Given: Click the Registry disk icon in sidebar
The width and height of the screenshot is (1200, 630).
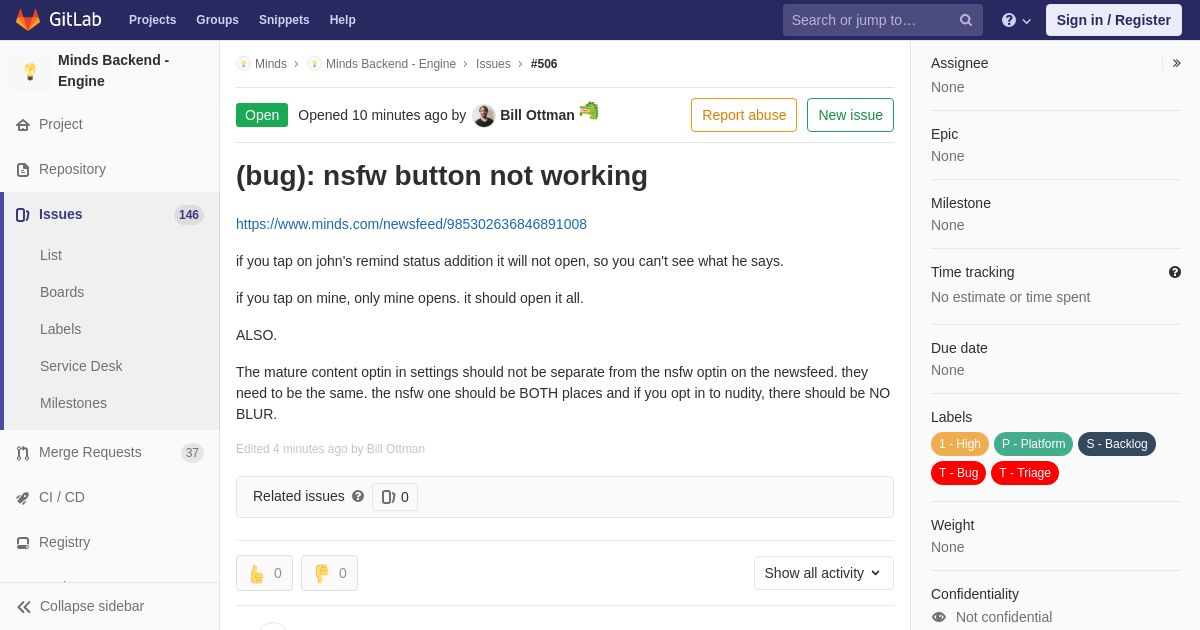Looking at the screenshot, I should tap(23, 543).
